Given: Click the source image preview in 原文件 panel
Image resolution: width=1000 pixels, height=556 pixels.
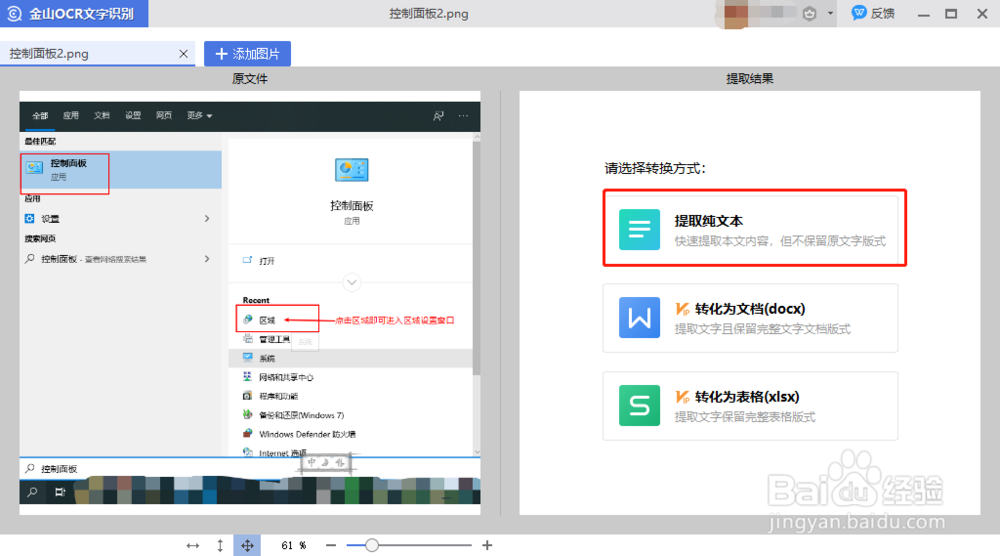Looking at the screenshot, I should (x=249, y=303).
